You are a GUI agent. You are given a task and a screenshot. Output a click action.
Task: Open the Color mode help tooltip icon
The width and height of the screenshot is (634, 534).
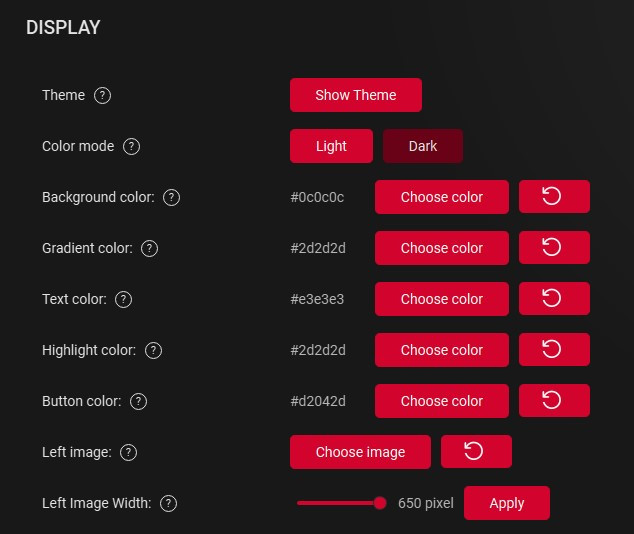tap(131, 146)
